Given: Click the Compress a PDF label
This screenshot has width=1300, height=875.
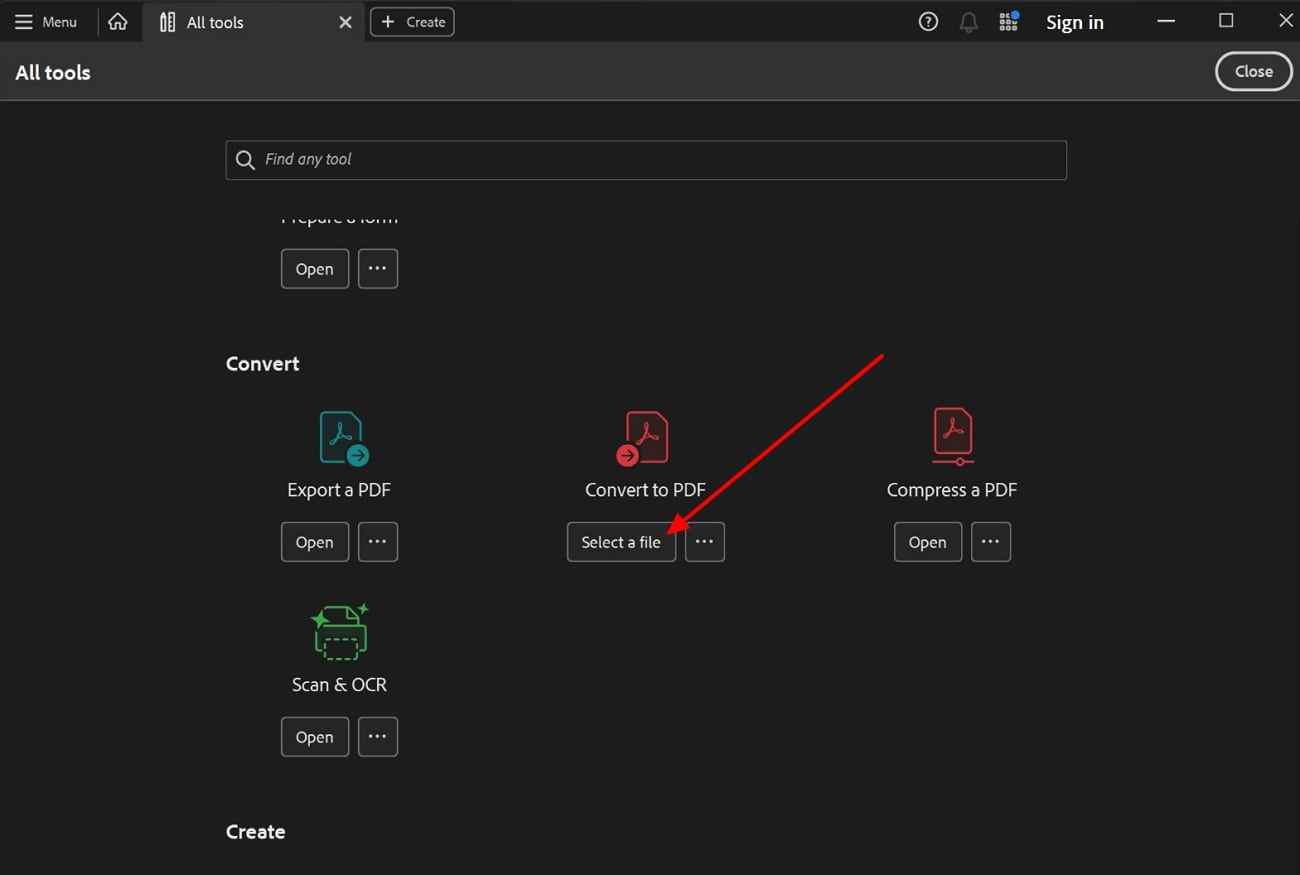Looking at the screenshot, I should (x=952, y=490).
